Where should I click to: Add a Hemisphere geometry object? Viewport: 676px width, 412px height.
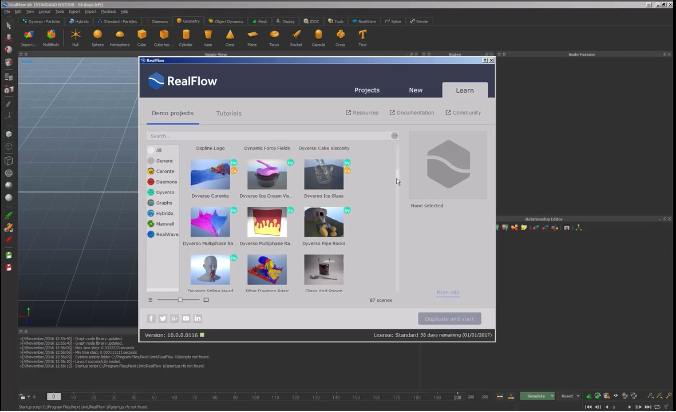point(119,37)
